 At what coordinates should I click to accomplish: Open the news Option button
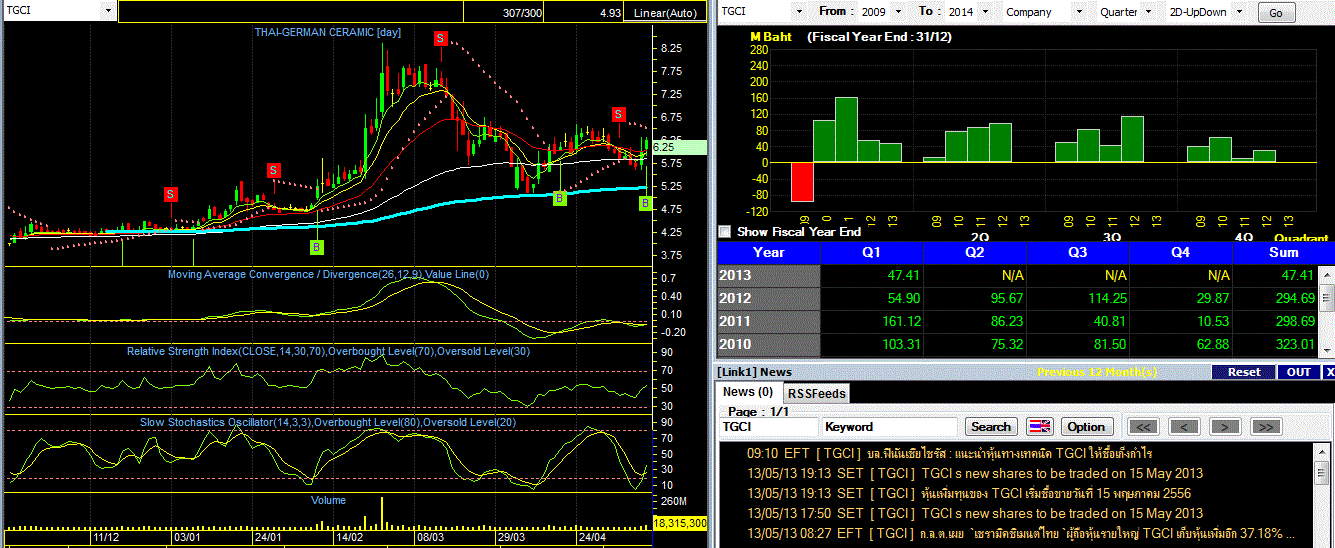pyautogui.click(x=1086, y=427)
